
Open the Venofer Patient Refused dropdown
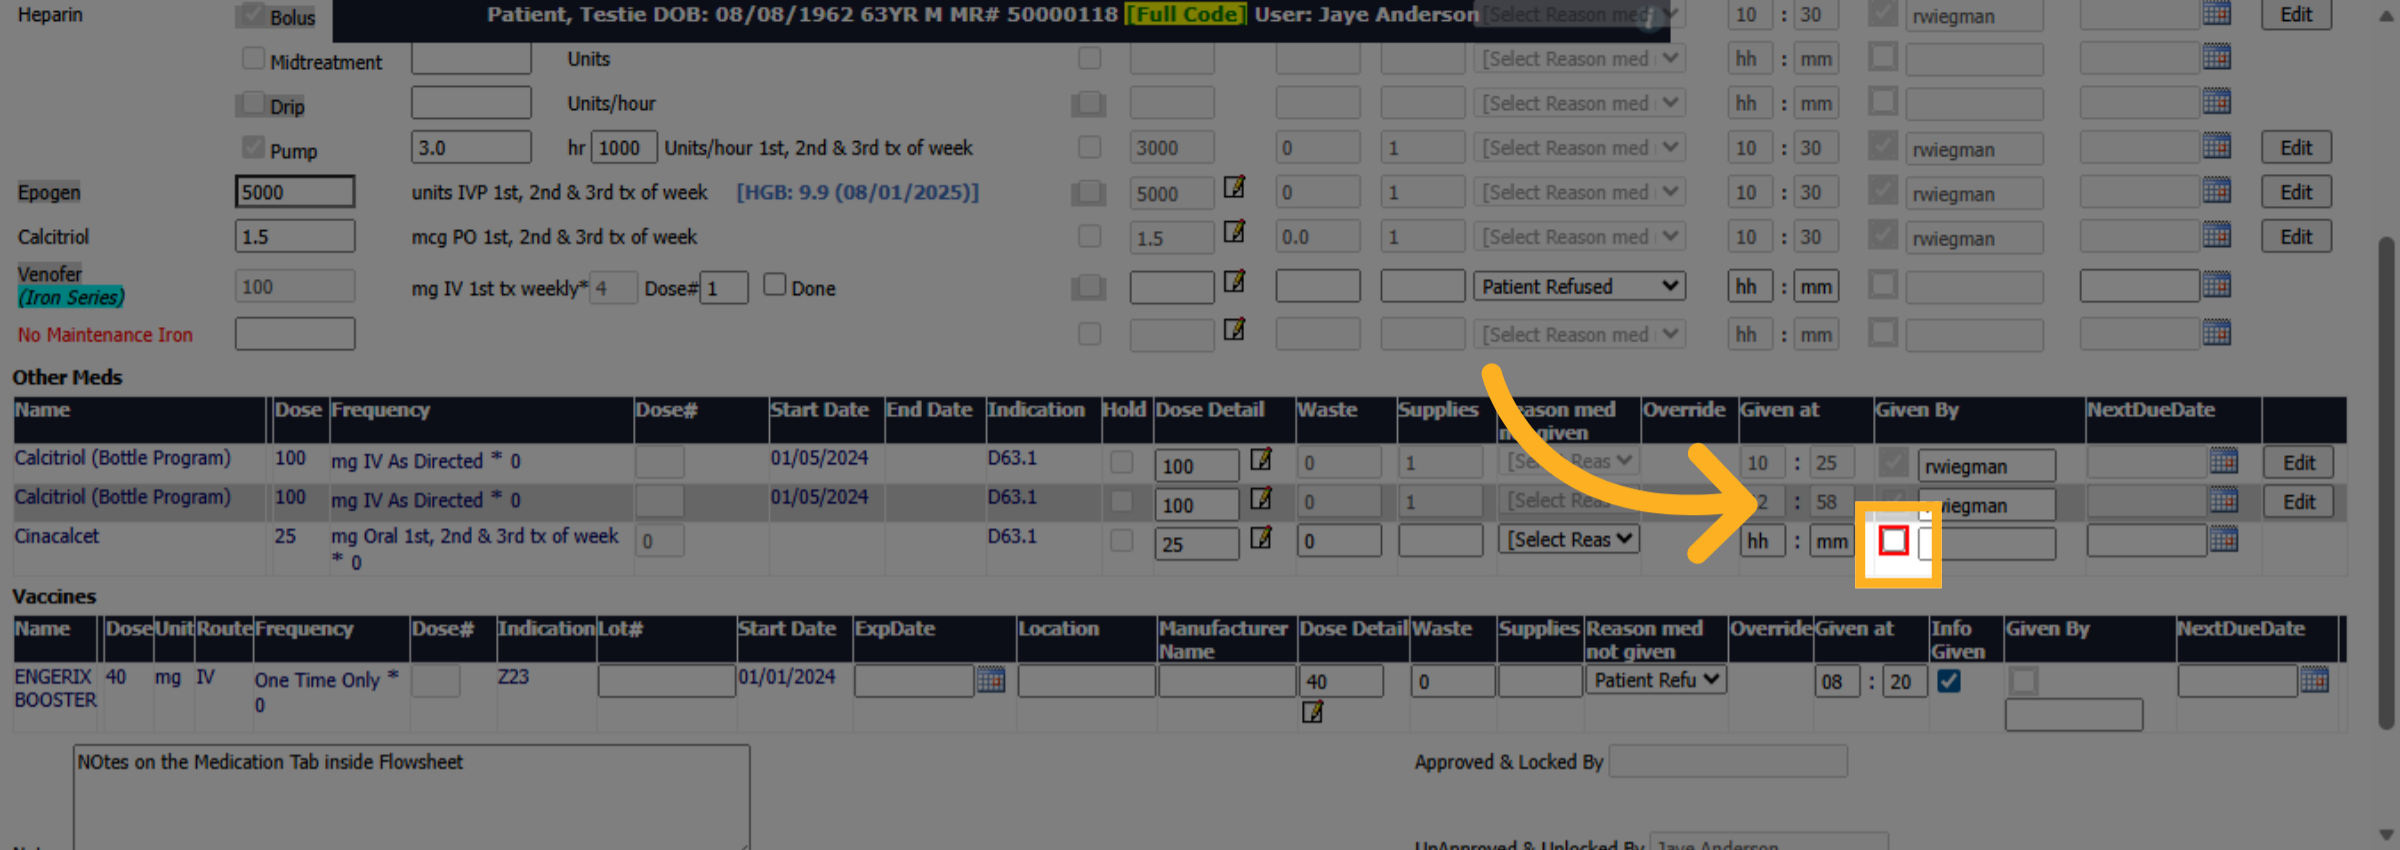pos(1579,287)
